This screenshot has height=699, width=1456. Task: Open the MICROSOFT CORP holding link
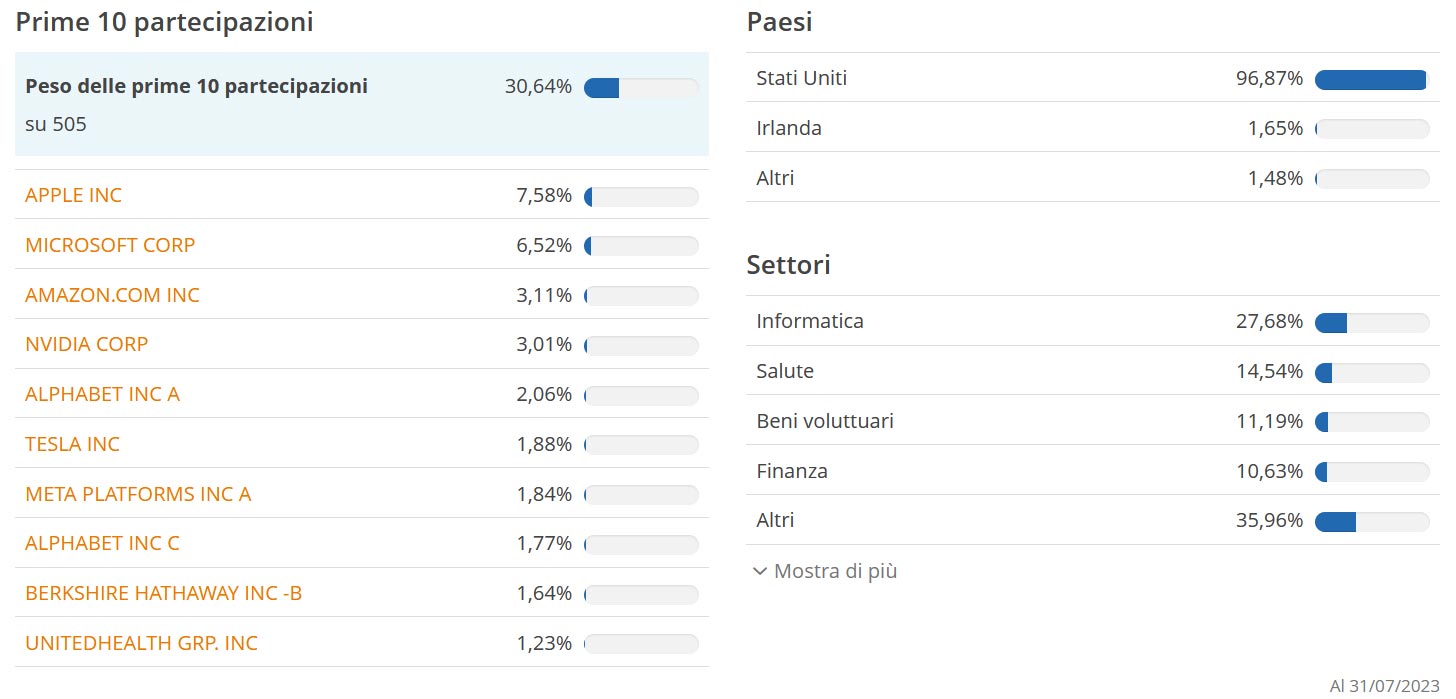110,245
